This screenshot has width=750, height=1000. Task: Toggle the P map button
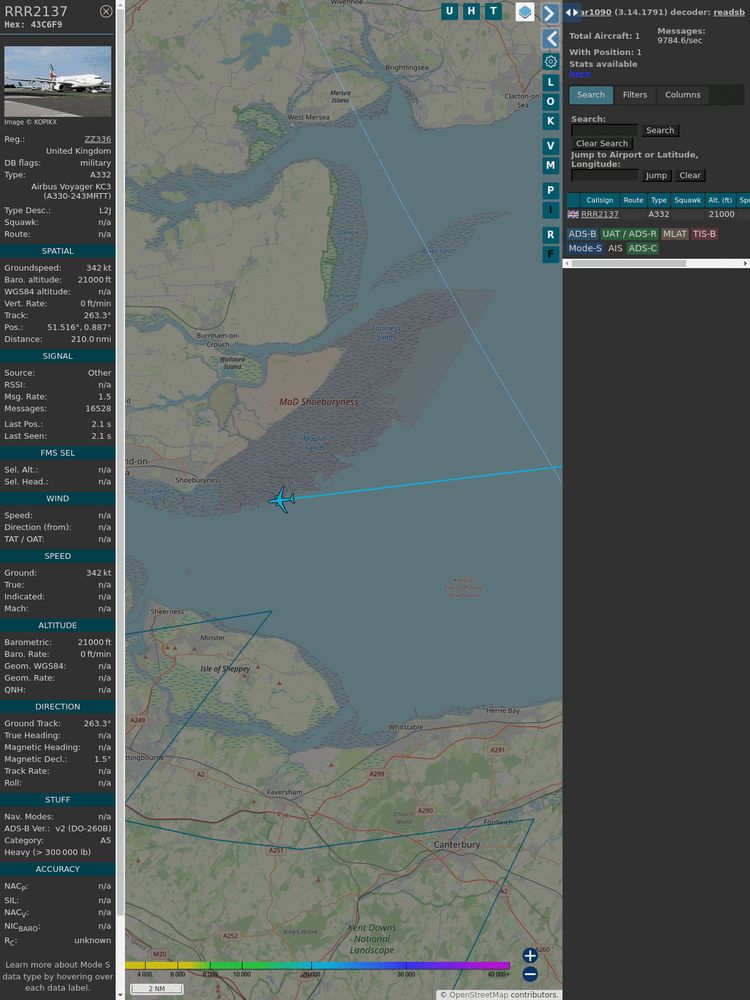(551, 190)
